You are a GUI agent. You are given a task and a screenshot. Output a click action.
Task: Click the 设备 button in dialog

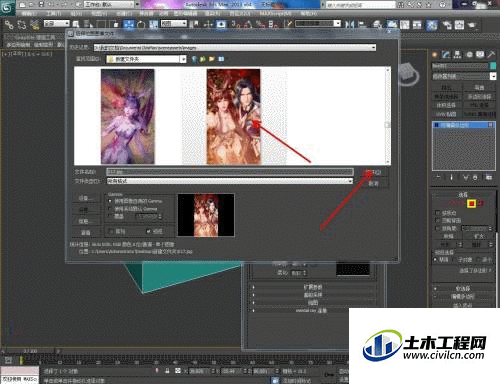[x=86, y=198]
